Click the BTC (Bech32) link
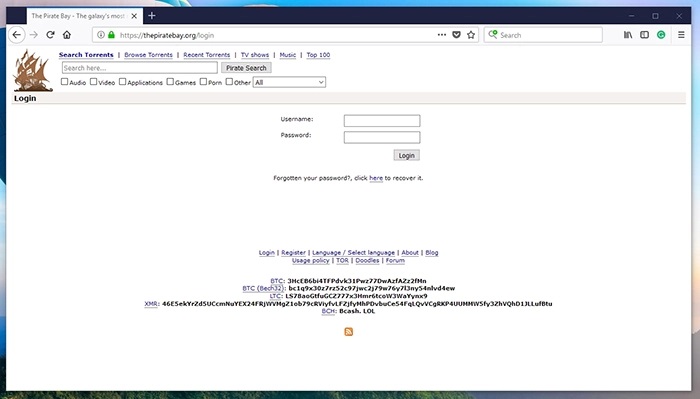Viewport: 700px width, 399px height. pos(263,288)
